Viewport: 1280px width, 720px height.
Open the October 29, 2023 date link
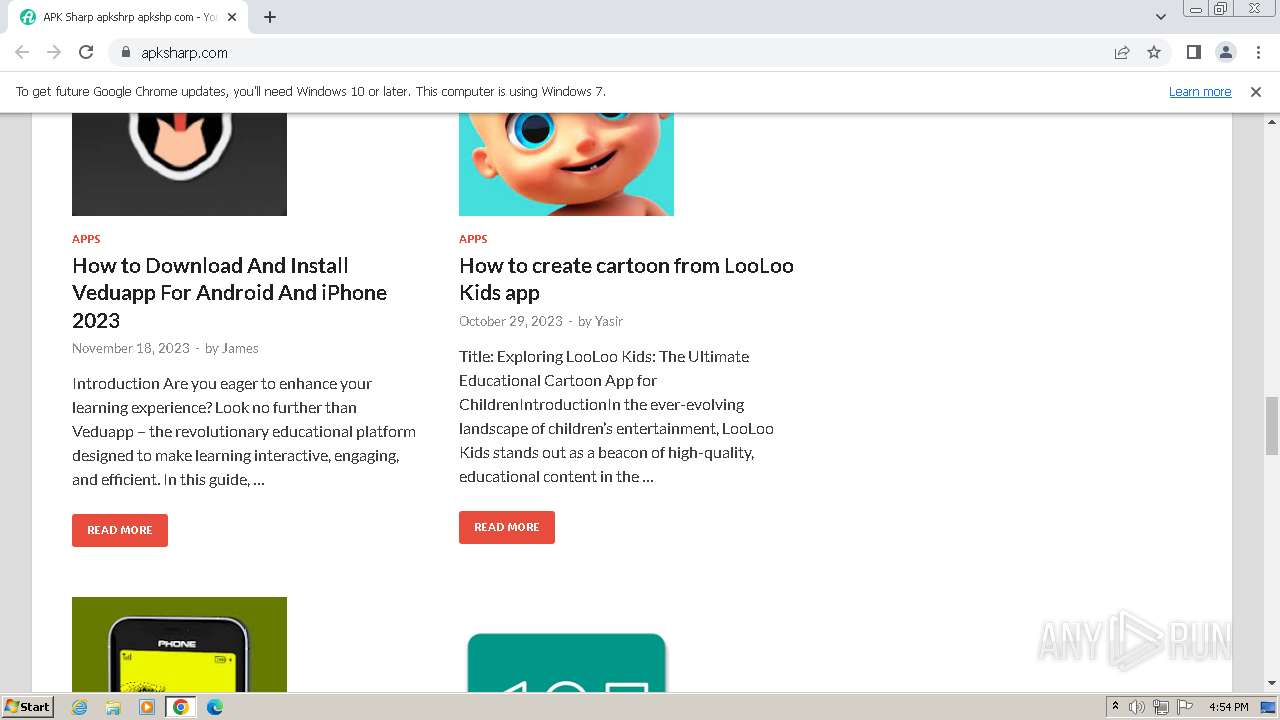click(511, 321)
